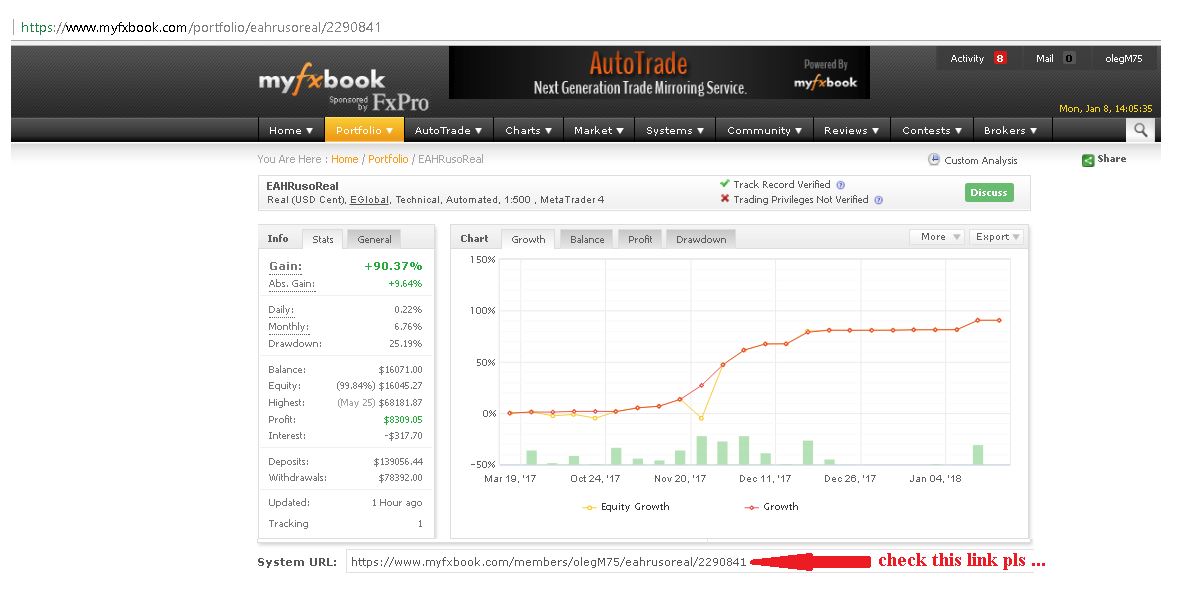The width and height of the screenshot is (1188, 606).
Task: Open the Market dropdown menu
Action: pos(599,130)
